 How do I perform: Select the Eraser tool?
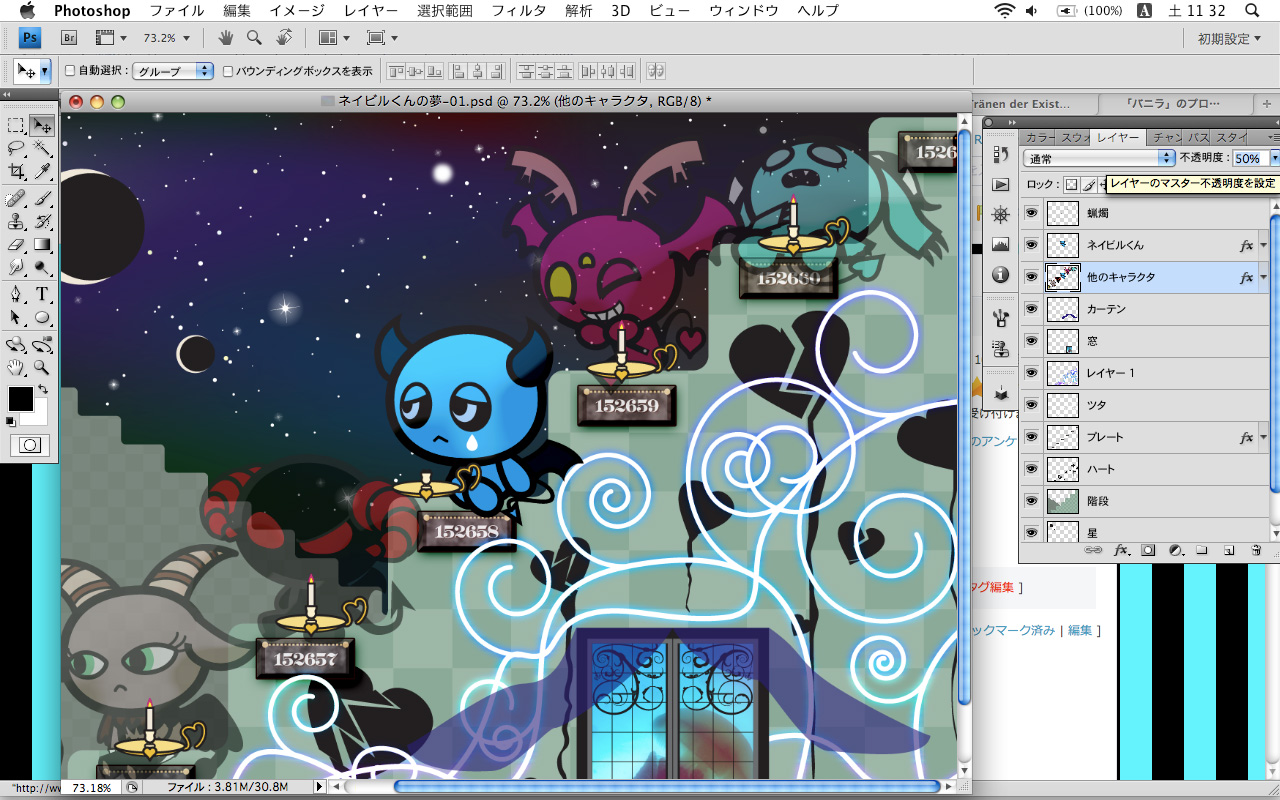click(16, 244)
